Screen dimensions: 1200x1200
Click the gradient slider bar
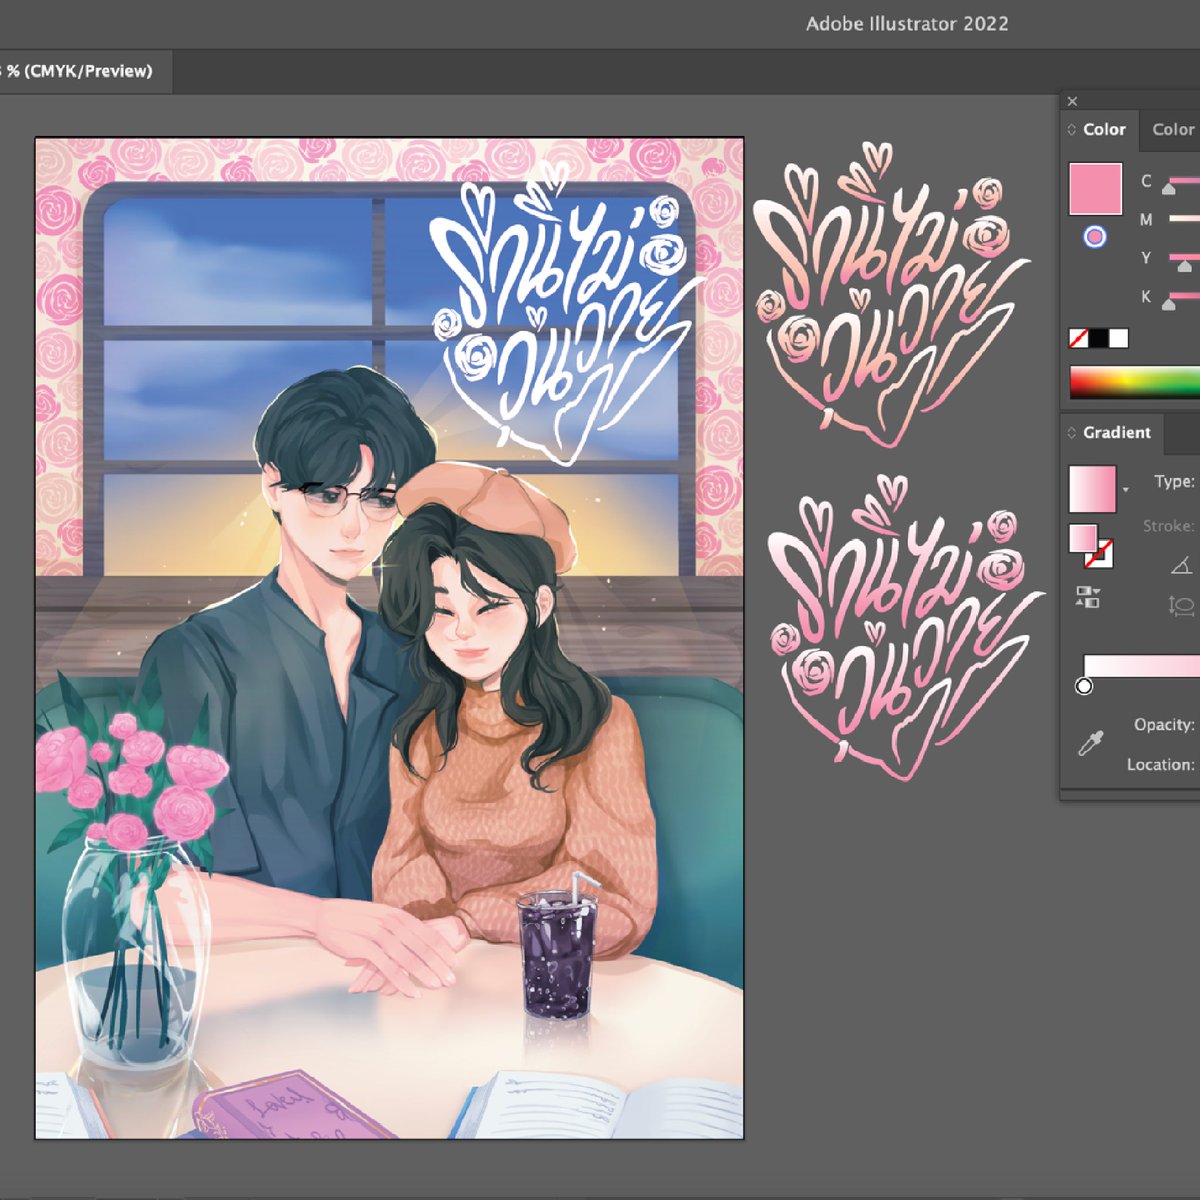(1142, 666)
